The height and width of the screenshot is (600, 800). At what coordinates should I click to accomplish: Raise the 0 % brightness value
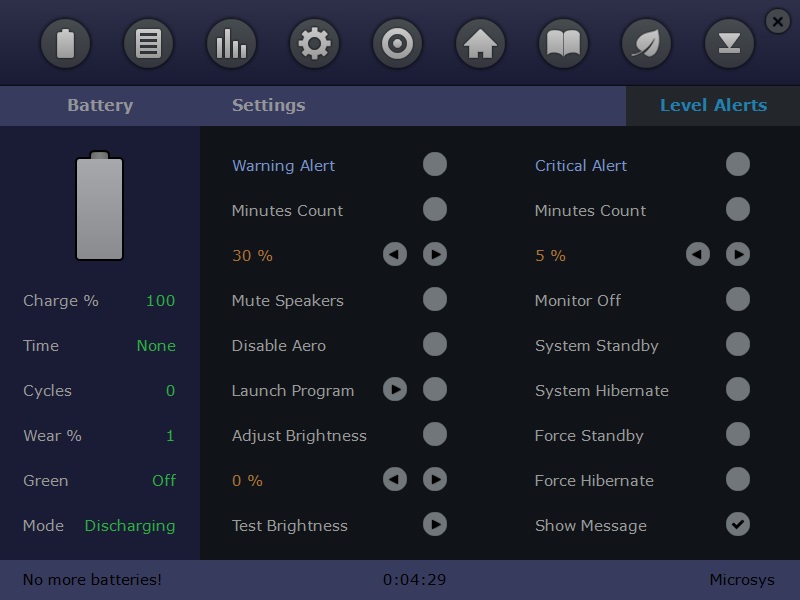pos(435,479)
